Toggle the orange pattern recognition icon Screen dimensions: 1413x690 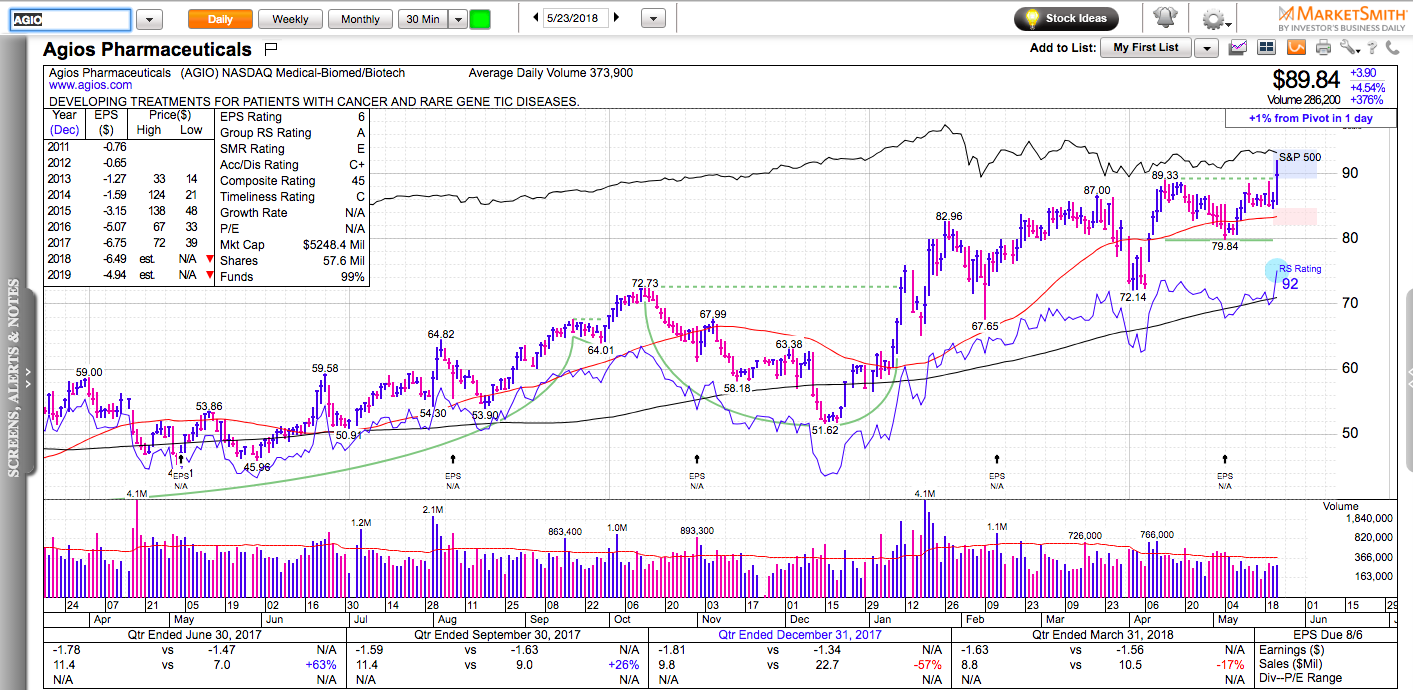point(1296,47)
